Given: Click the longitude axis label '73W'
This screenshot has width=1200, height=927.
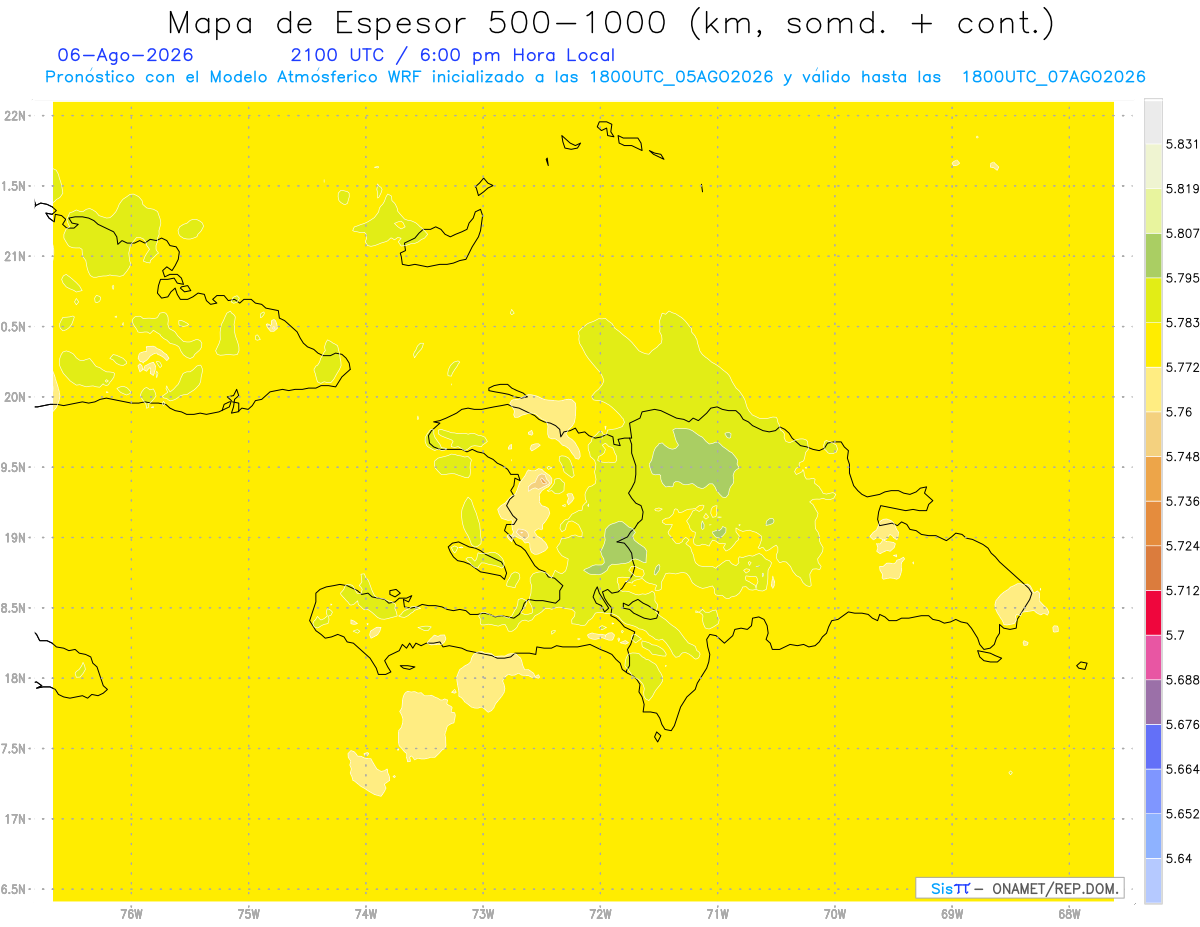Looking at the screenshot, I should tap(483, 914).
